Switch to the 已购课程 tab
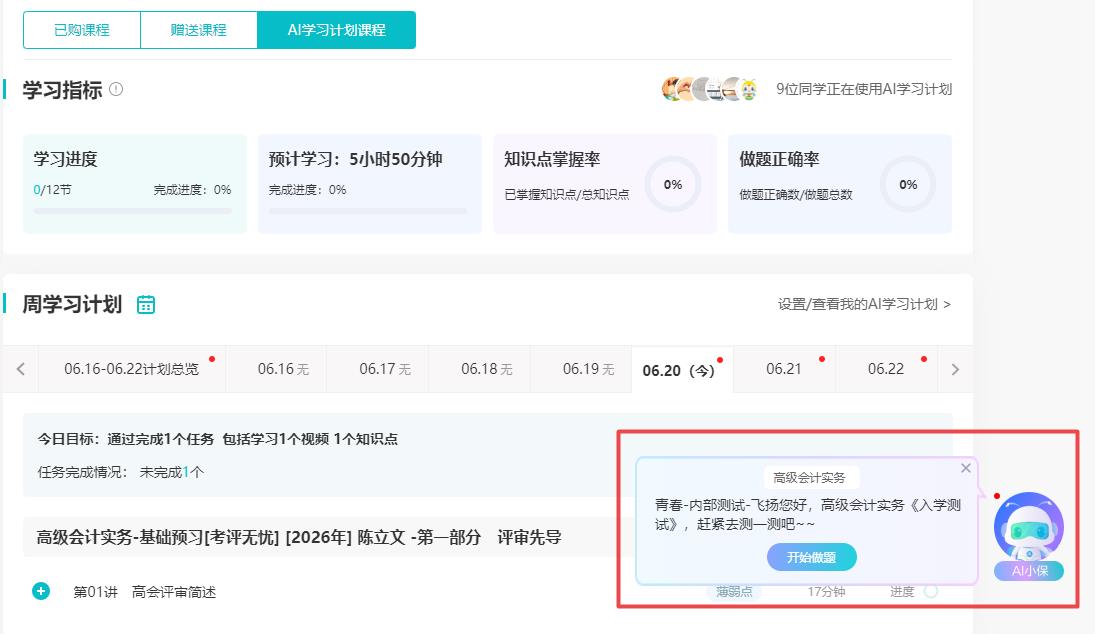 tap(82, 30)
